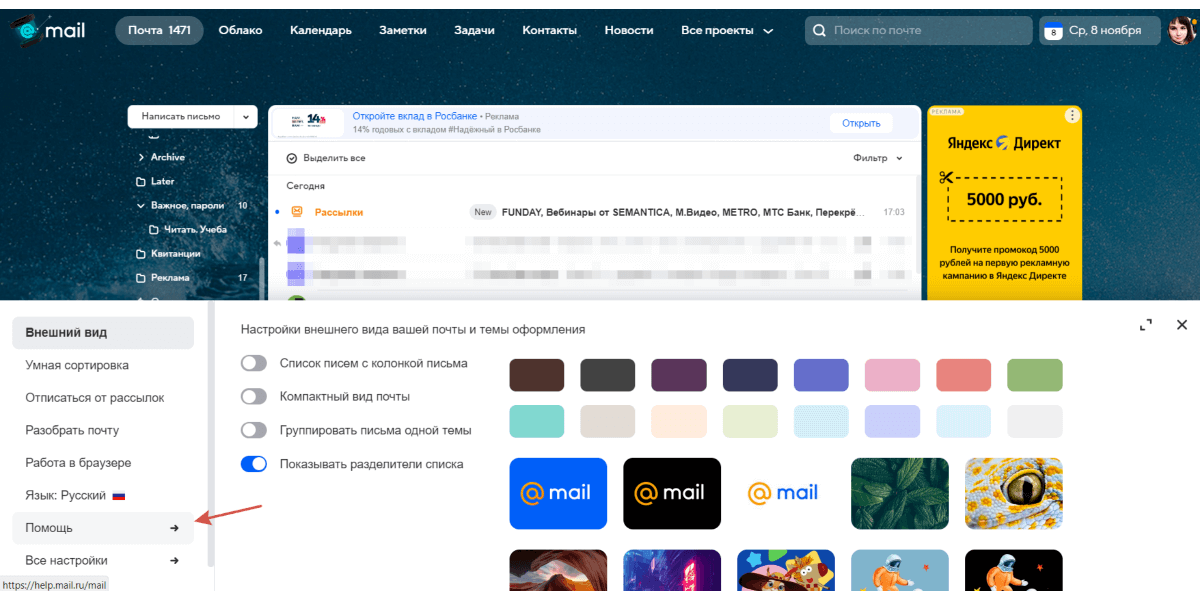Open the Рассылки category folder icon
Image resolution: width=1200 pixels, height=600 pixels.
click(x=297, y=212)
